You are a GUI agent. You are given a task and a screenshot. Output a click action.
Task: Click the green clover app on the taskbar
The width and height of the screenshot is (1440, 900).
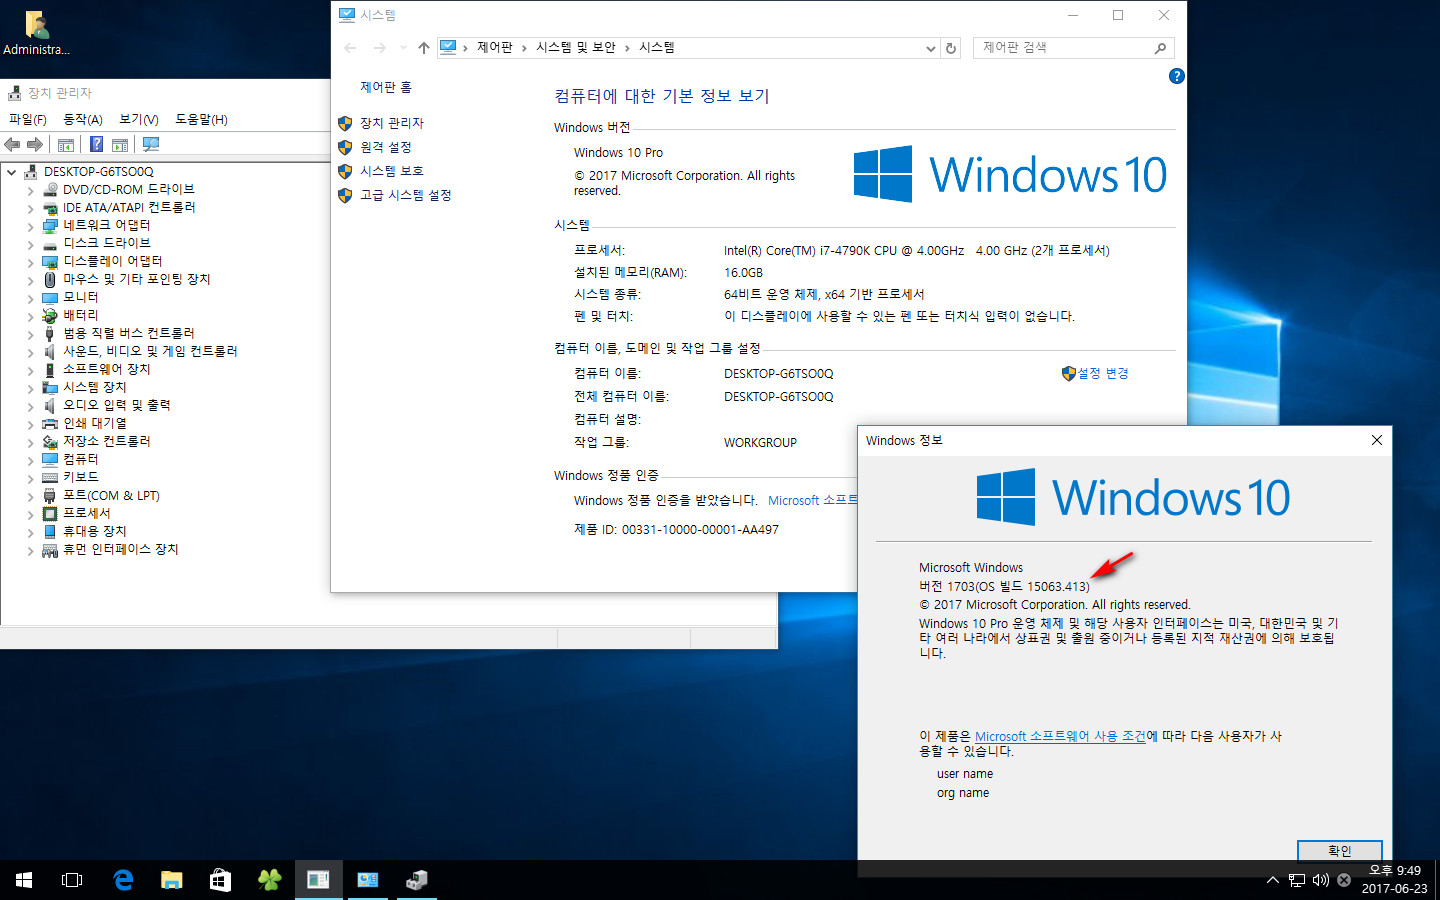coord(270,880)
